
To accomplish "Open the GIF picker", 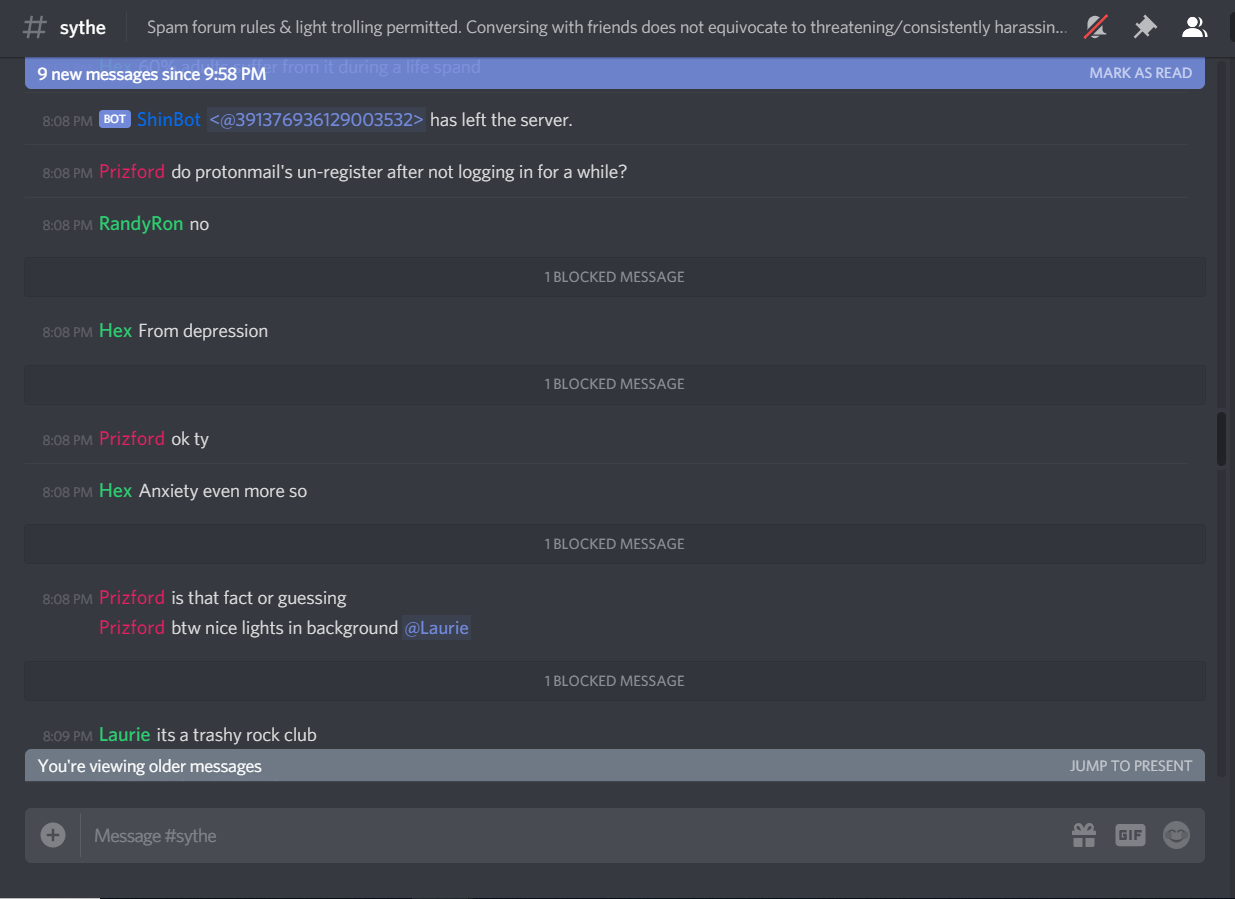I will (1130, 835).
